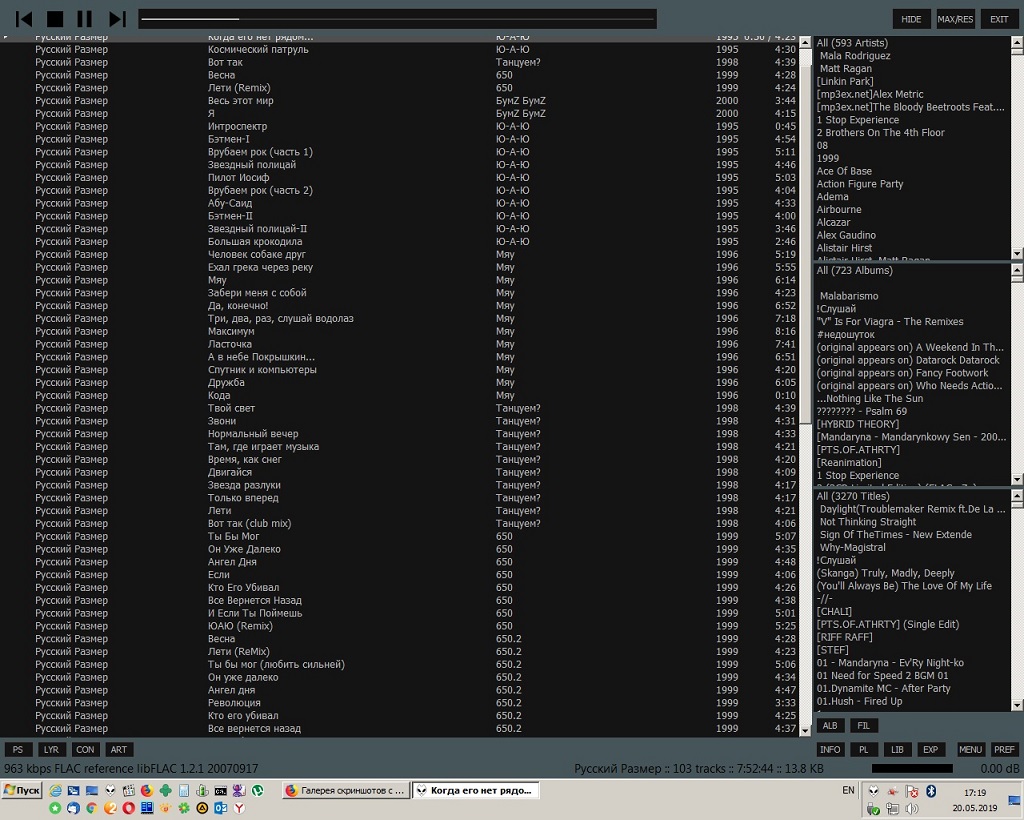Click the EN language indicator in tray
This screenshot has width=1024, height=820.
pyautogui.click(x=848, y=790)
